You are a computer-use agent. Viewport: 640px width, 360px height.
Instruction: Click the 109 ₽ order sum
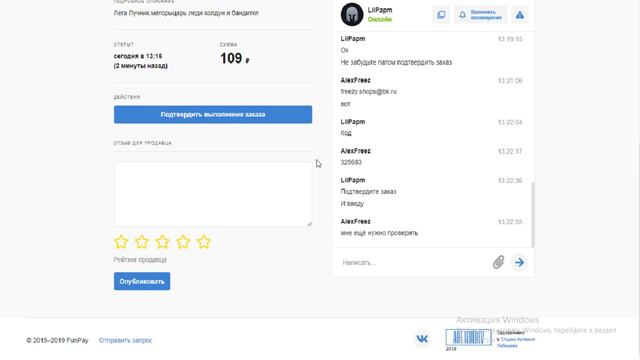click(x=235, y=59)
